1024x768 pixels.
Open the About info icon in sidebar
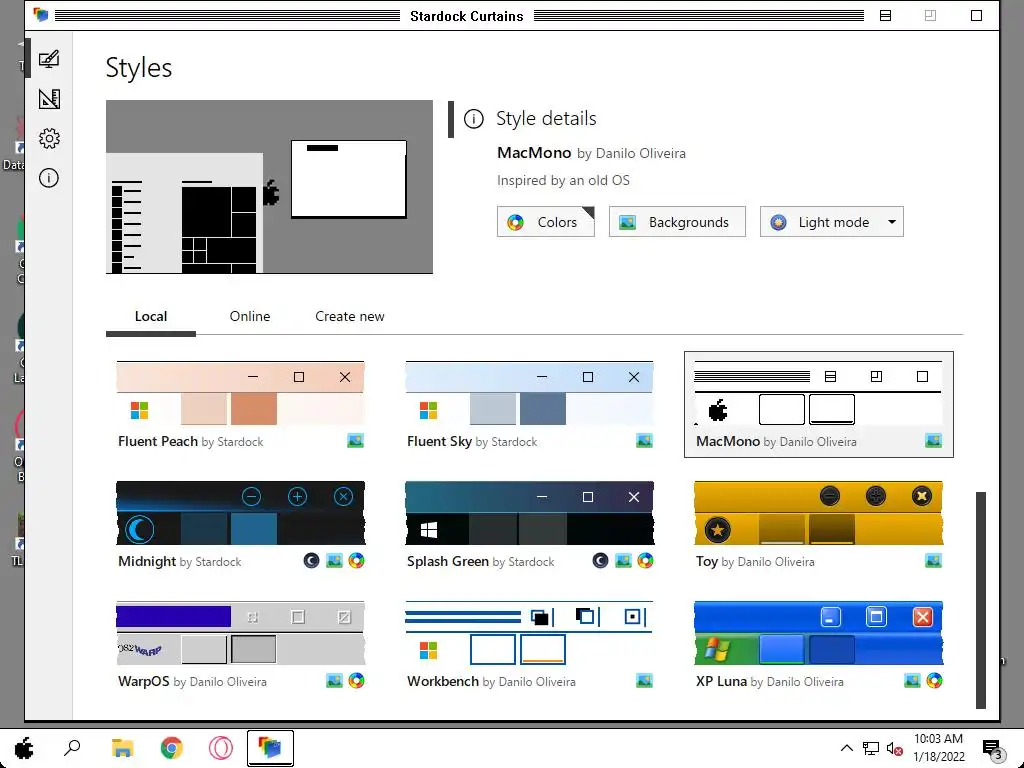[x=49, y=178]
